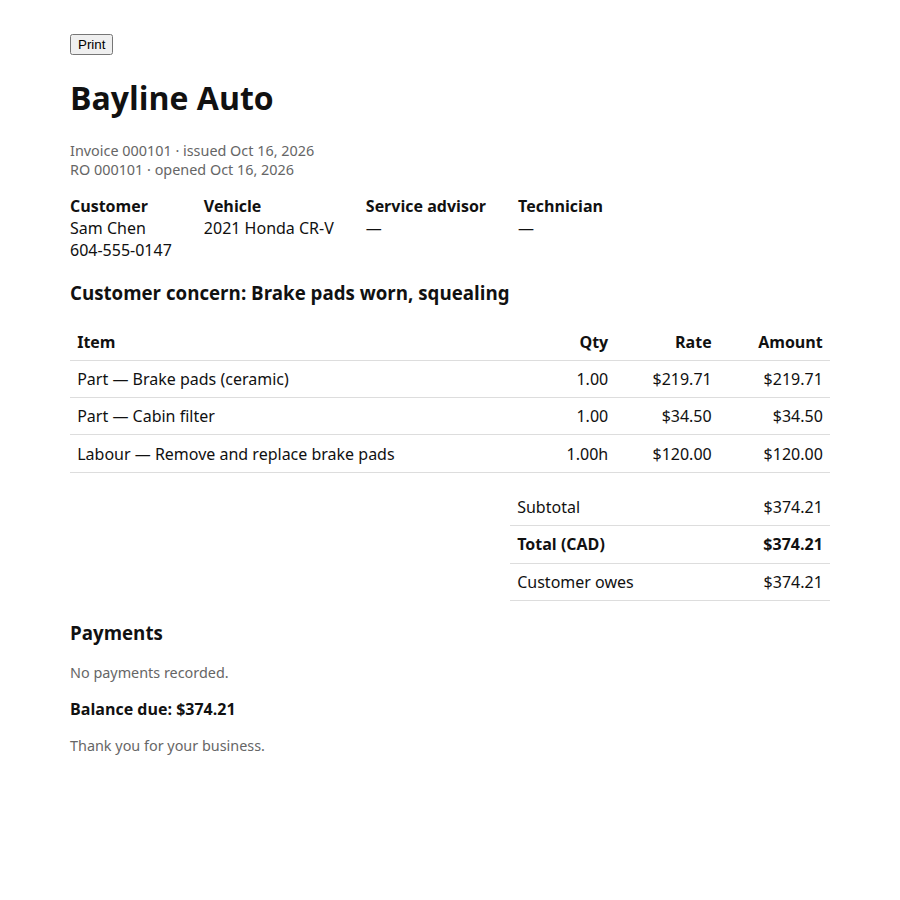This screenshot has height=900, width=900.
Task: Click the labour quantity 1.00h
Action: 587,454
